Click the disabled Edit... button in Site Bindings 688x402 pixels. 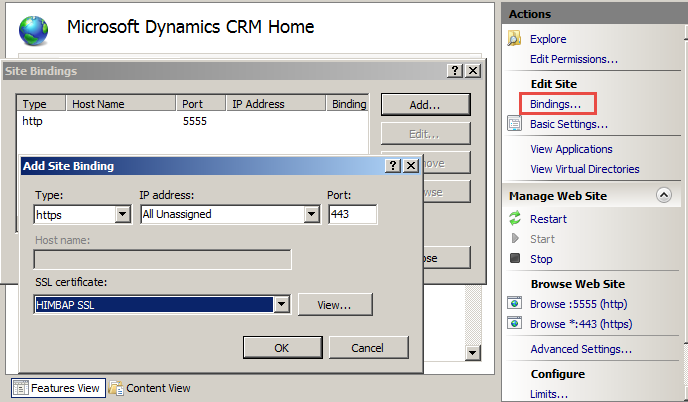425,133
